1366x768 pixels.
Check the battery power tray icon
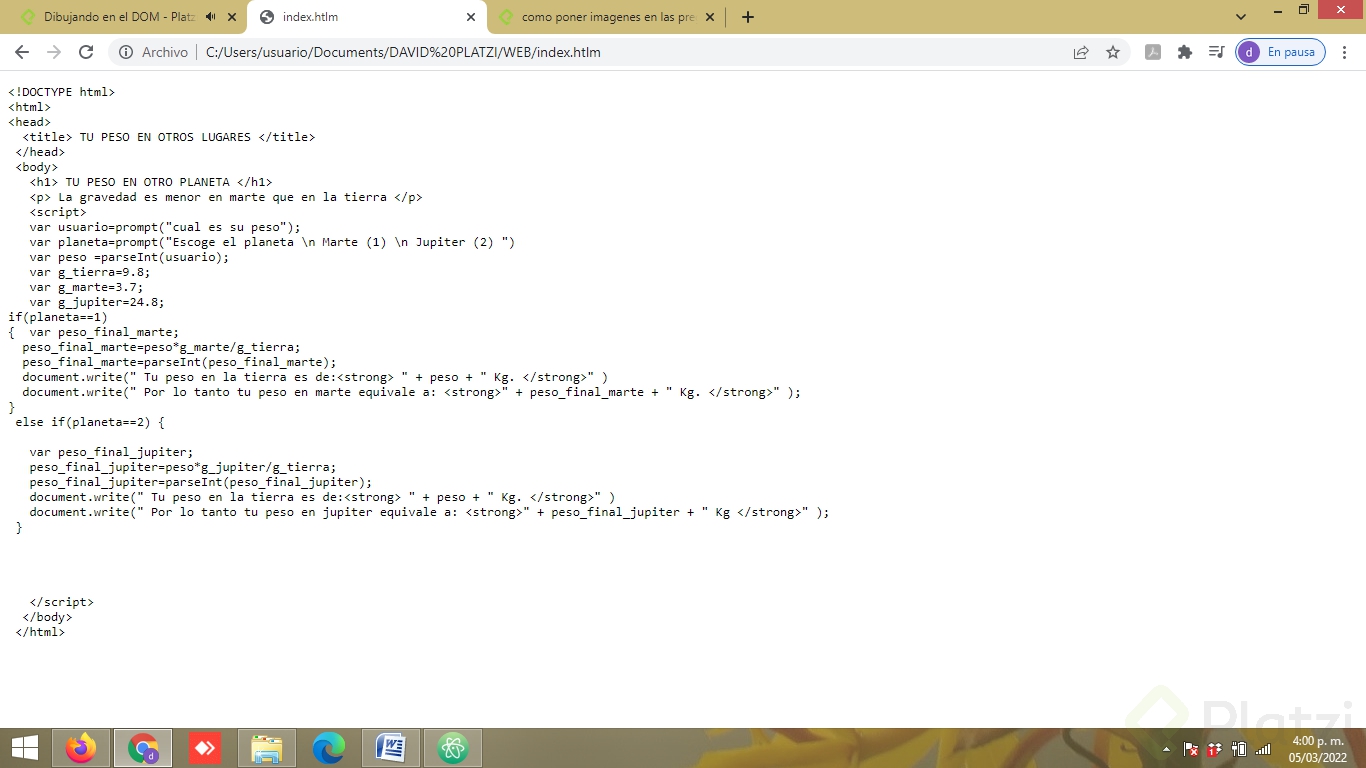(1239, 749)
